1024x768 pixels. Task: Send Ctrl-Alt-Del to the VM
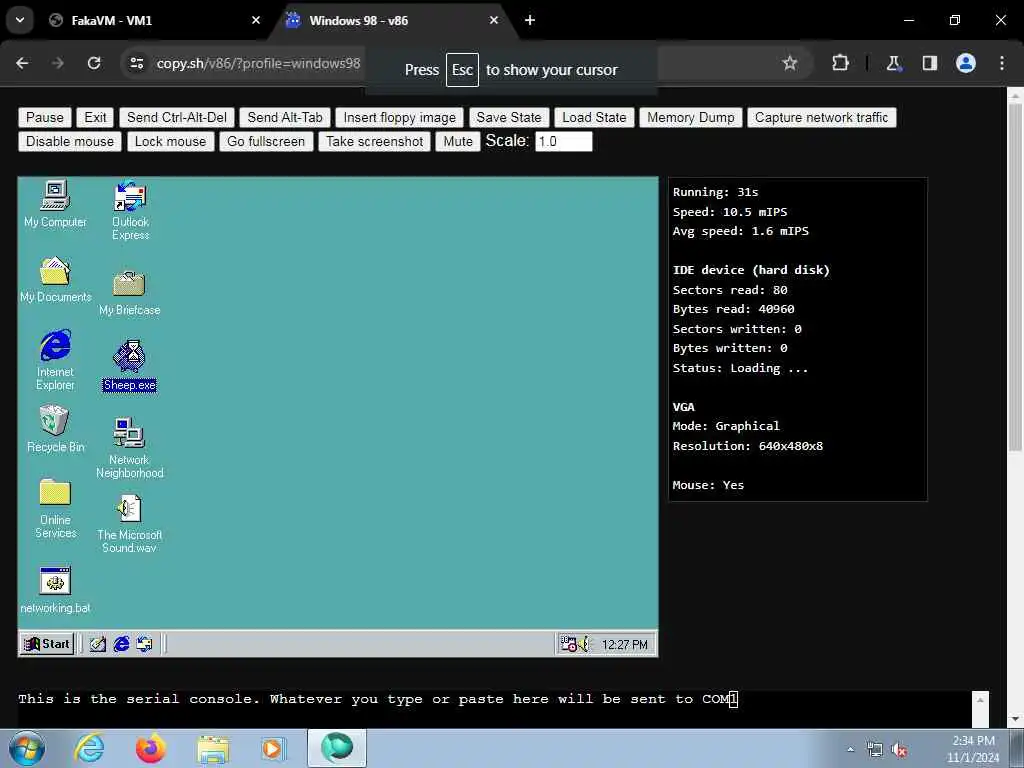177,118
